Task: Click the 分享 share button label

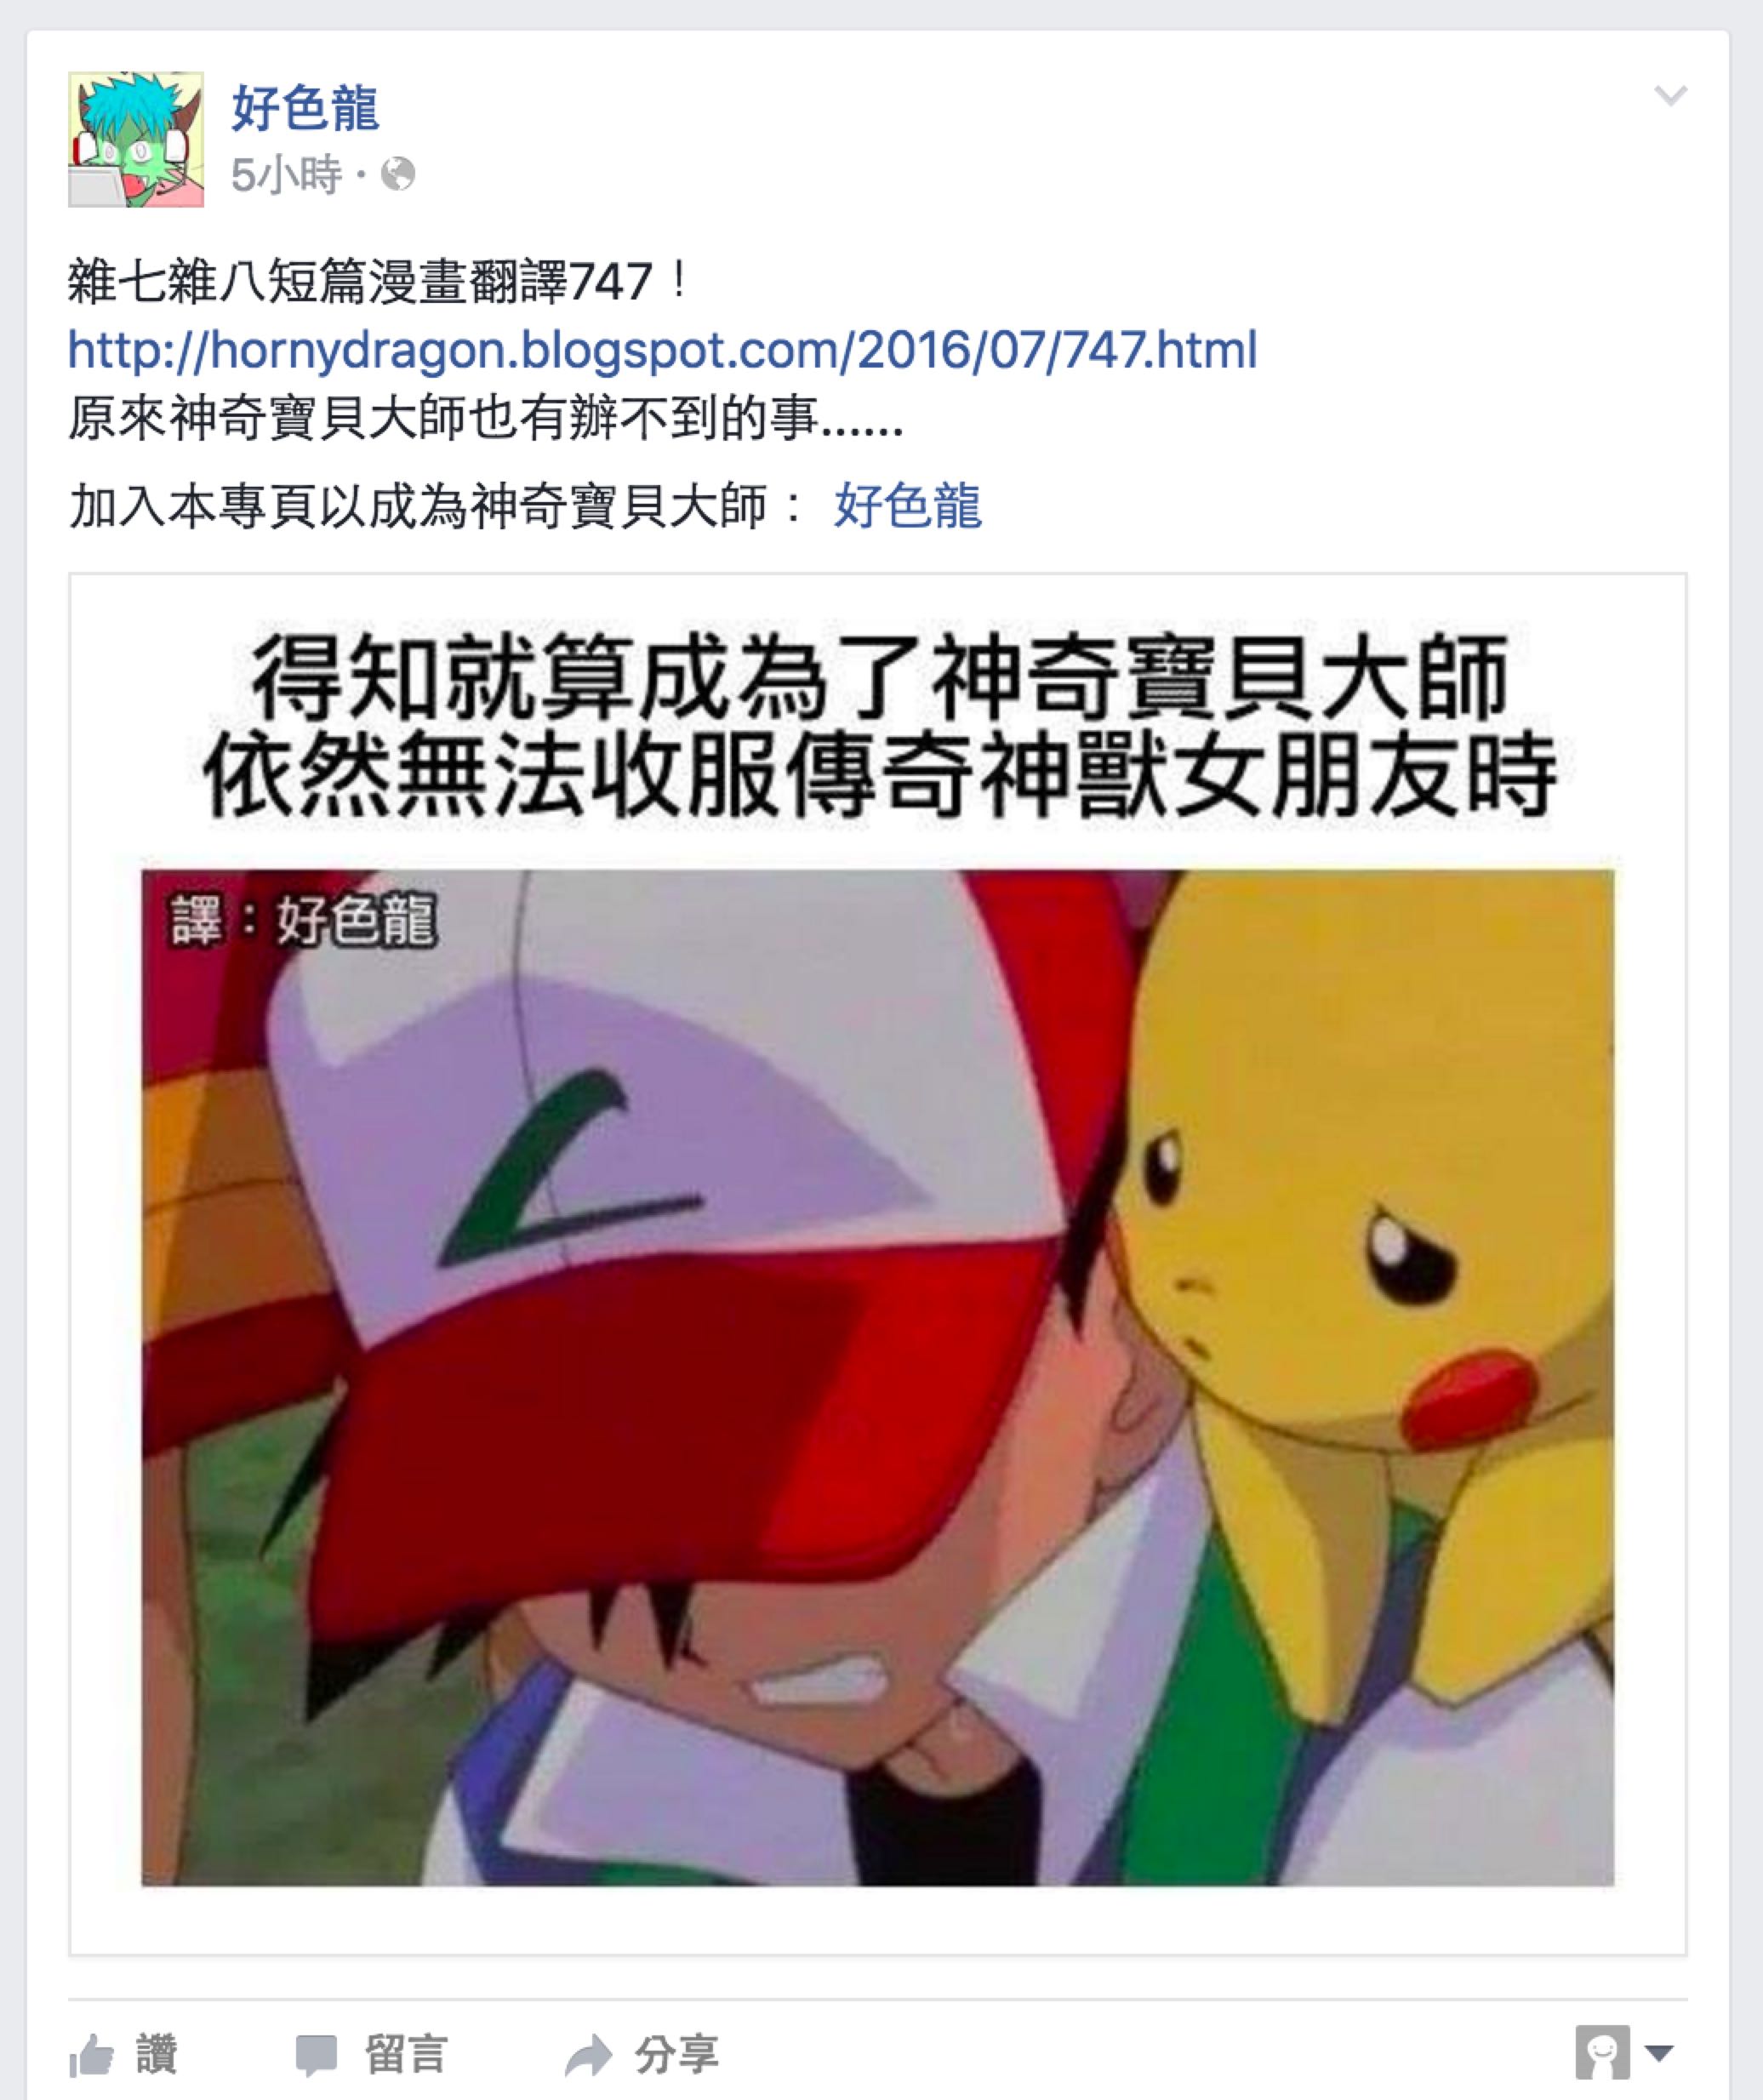Action: point(676,2055)
